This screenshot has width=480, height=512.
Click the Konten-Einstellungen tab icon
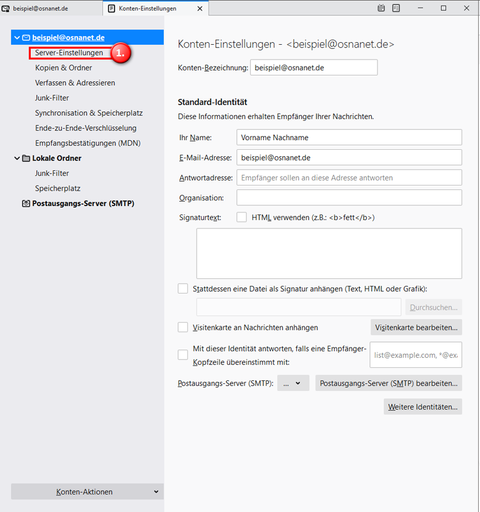(x=112, y=9)
